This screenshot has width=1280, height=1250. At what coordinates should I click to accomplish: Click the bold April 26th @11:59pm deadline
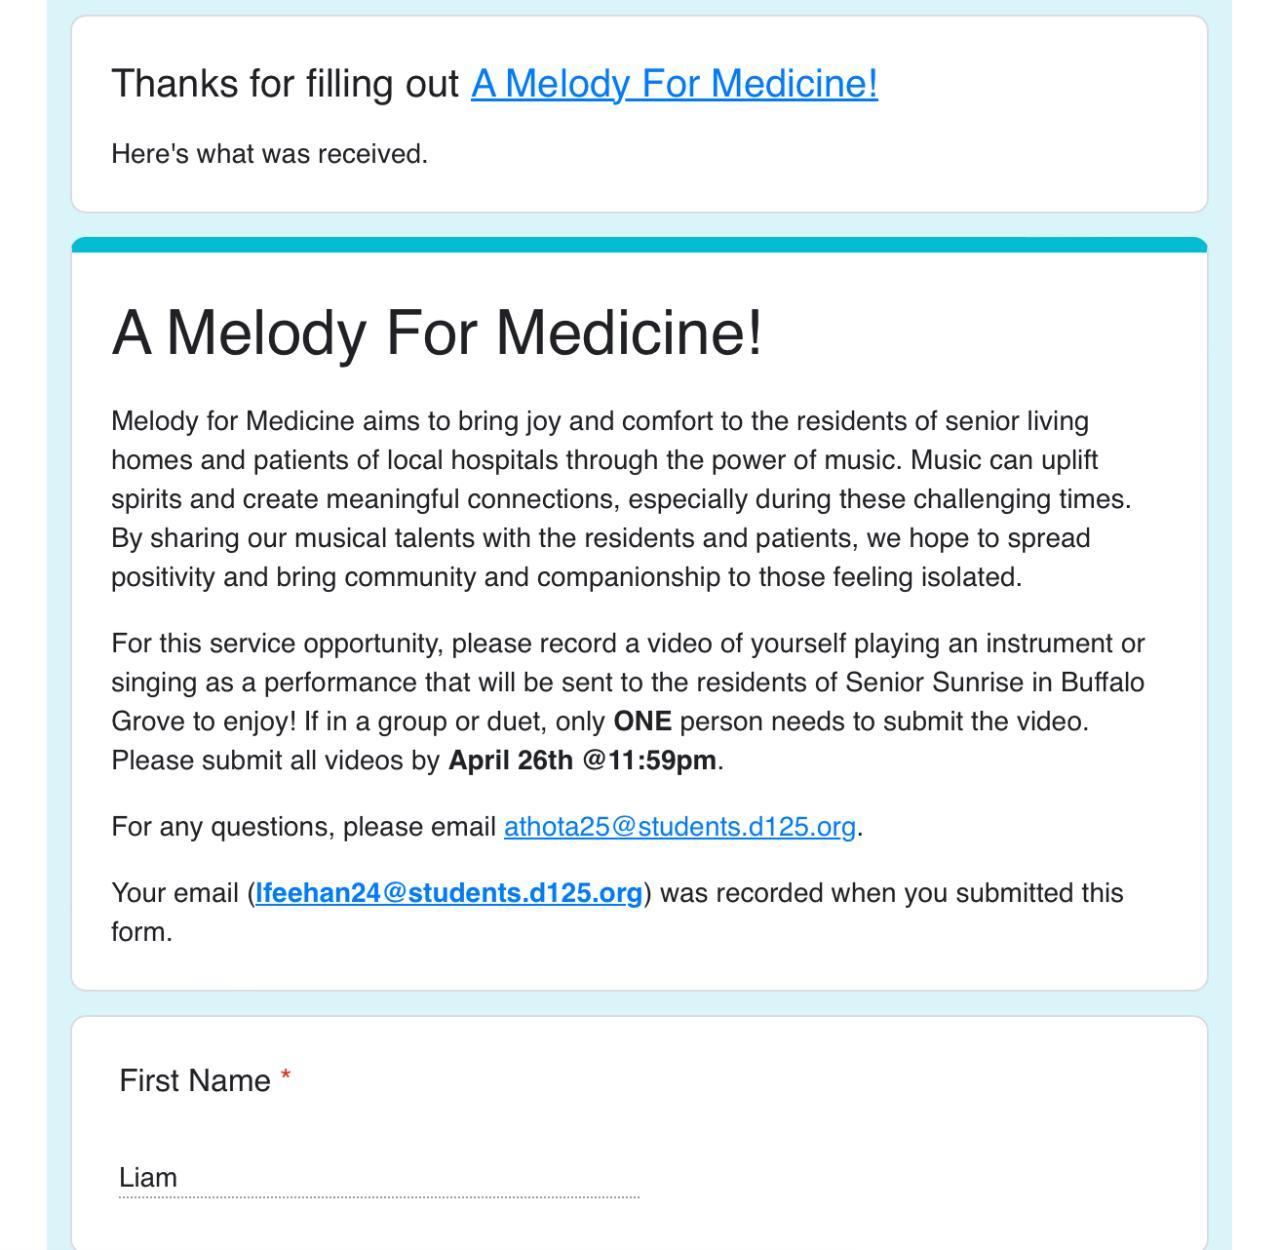coord(582,761)
